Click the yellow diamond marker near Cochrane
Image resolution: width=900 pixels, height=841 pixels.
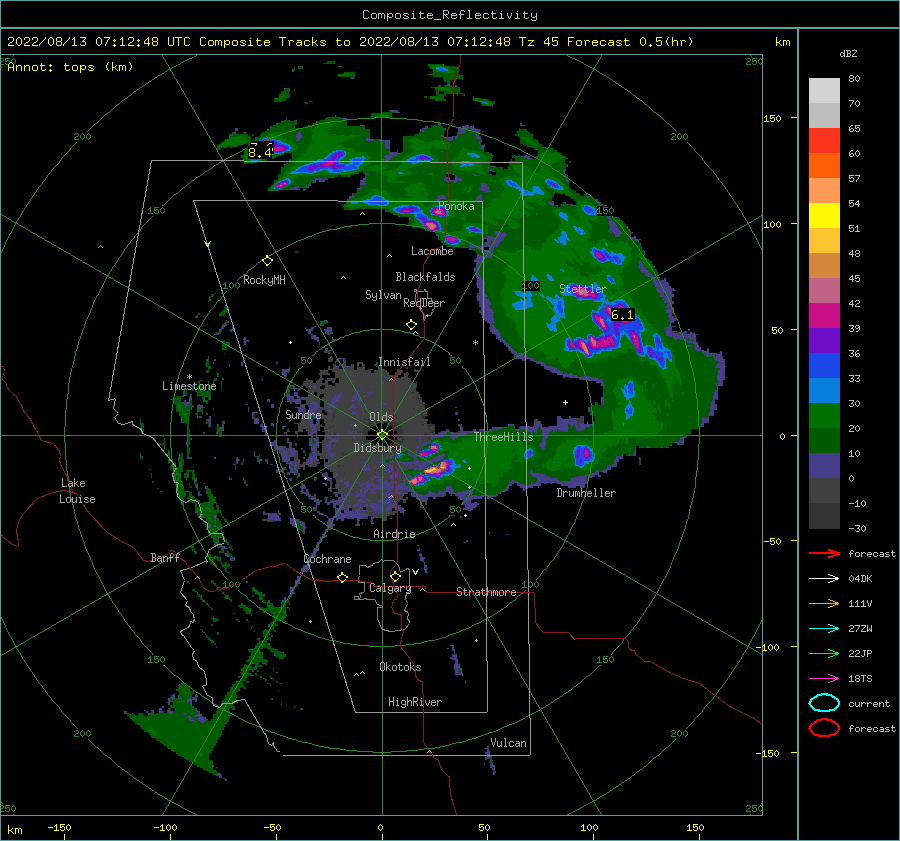tap(342, 577)
